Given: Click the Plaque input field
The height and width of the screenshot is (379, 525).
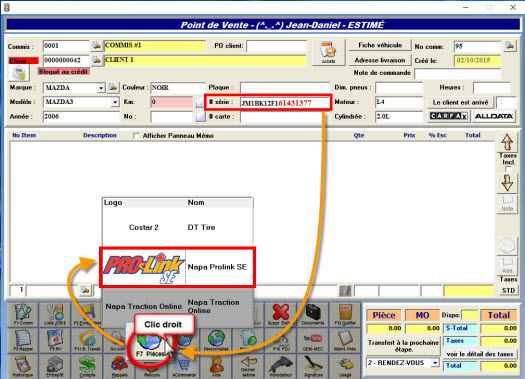Looking at the screenshot, I should 285,88.
